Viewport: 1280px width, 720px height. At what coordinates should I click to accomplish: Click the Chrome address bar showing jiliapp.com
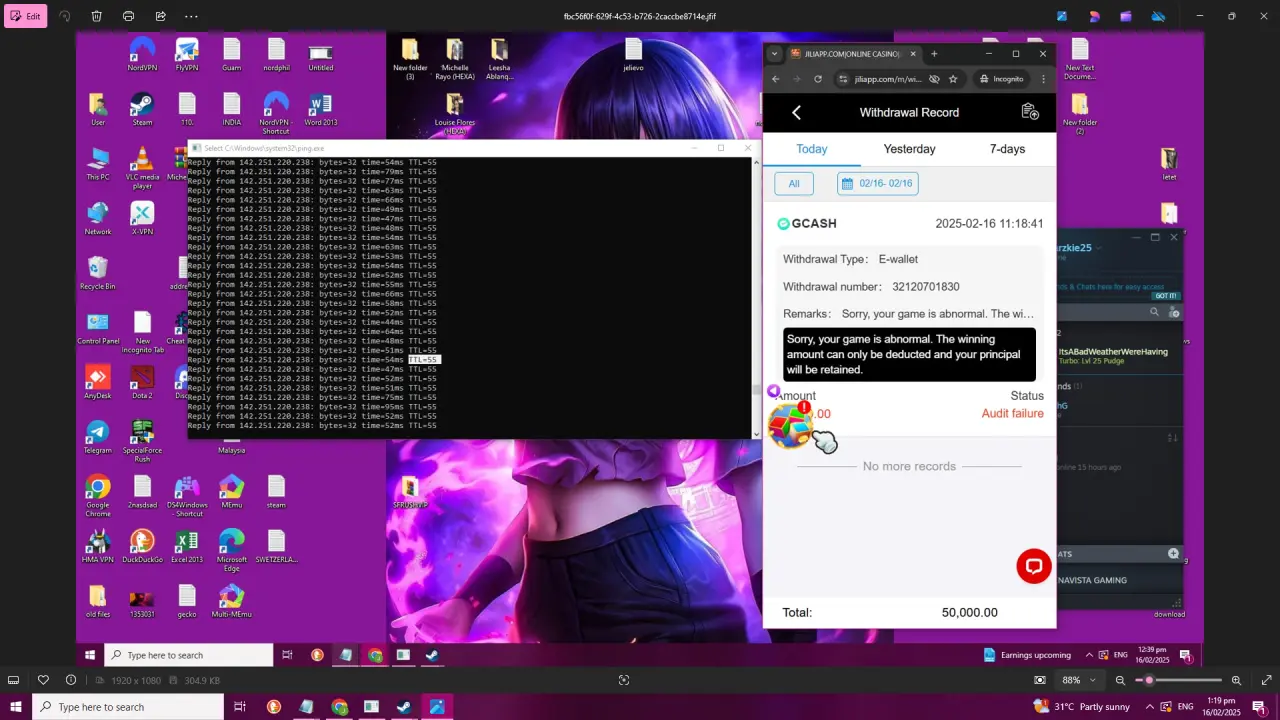890,79
